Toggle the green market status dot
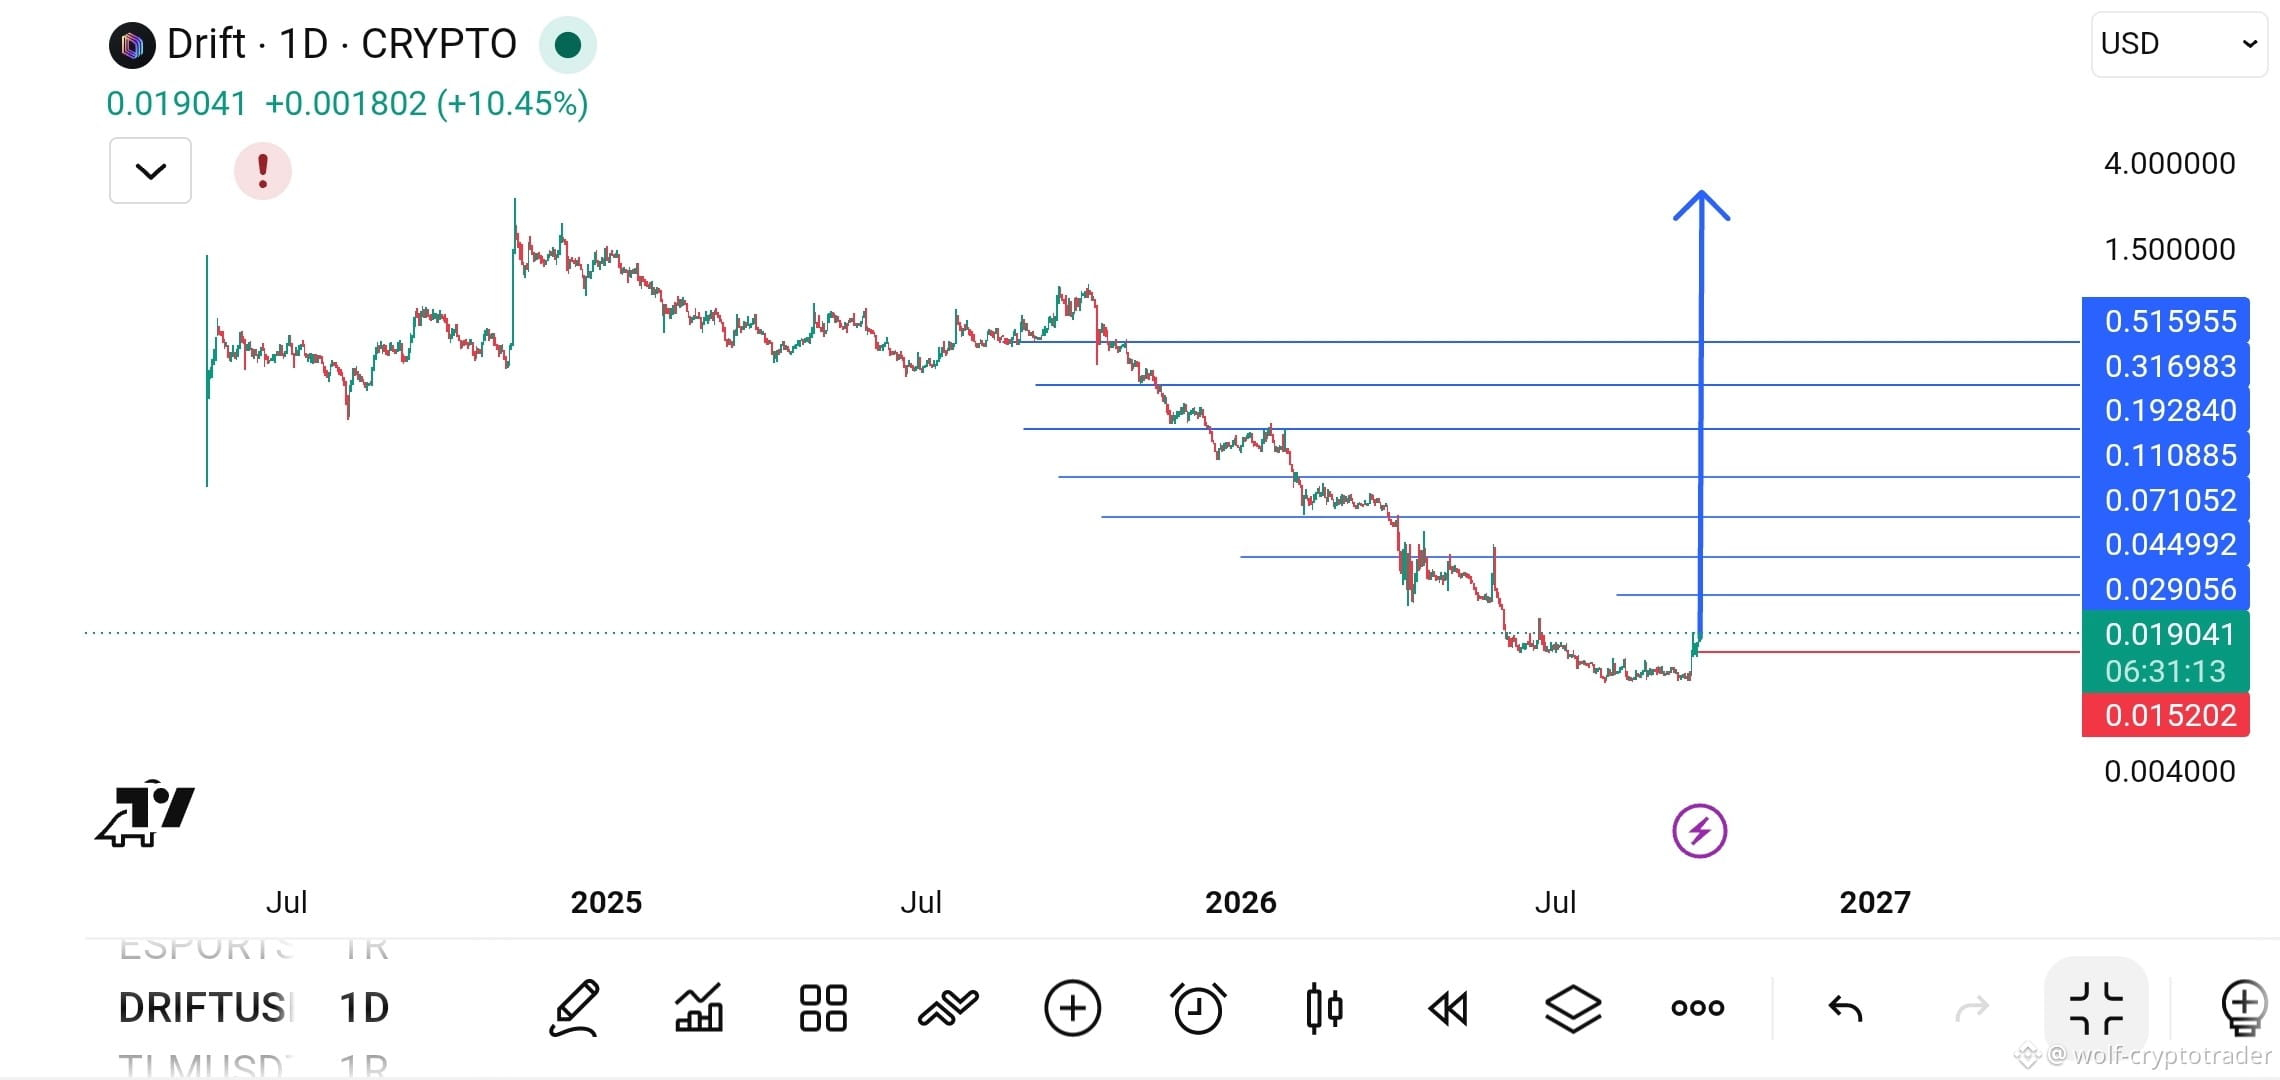Viewport: 2280px width, 1080px height. (568, 45)
